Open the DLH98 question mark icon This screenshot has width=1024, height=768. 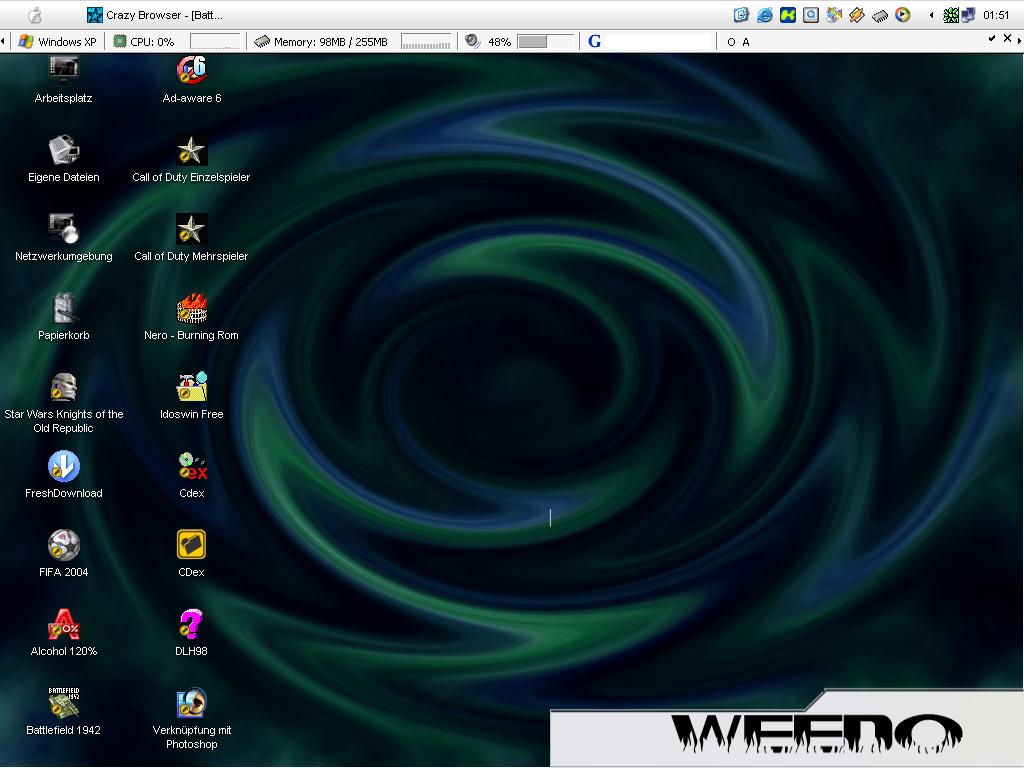coord(191,625)
